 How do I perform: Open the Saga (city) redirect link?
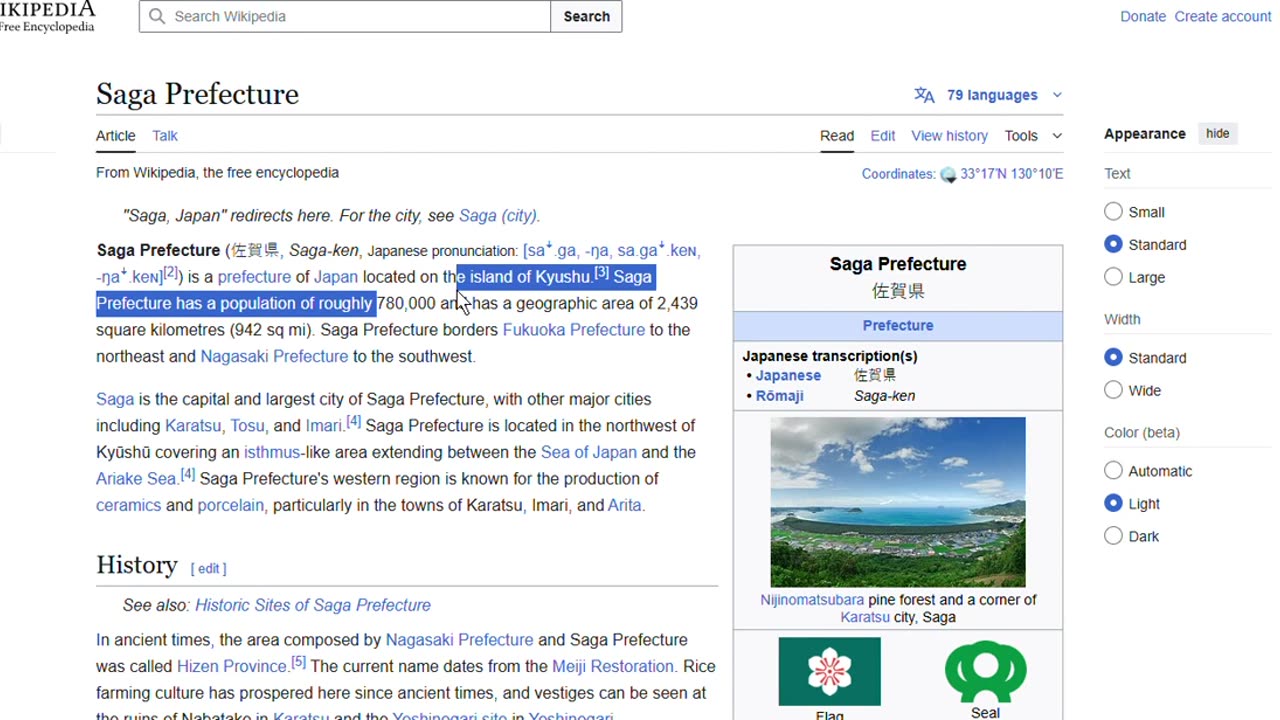tap(497, 215)
